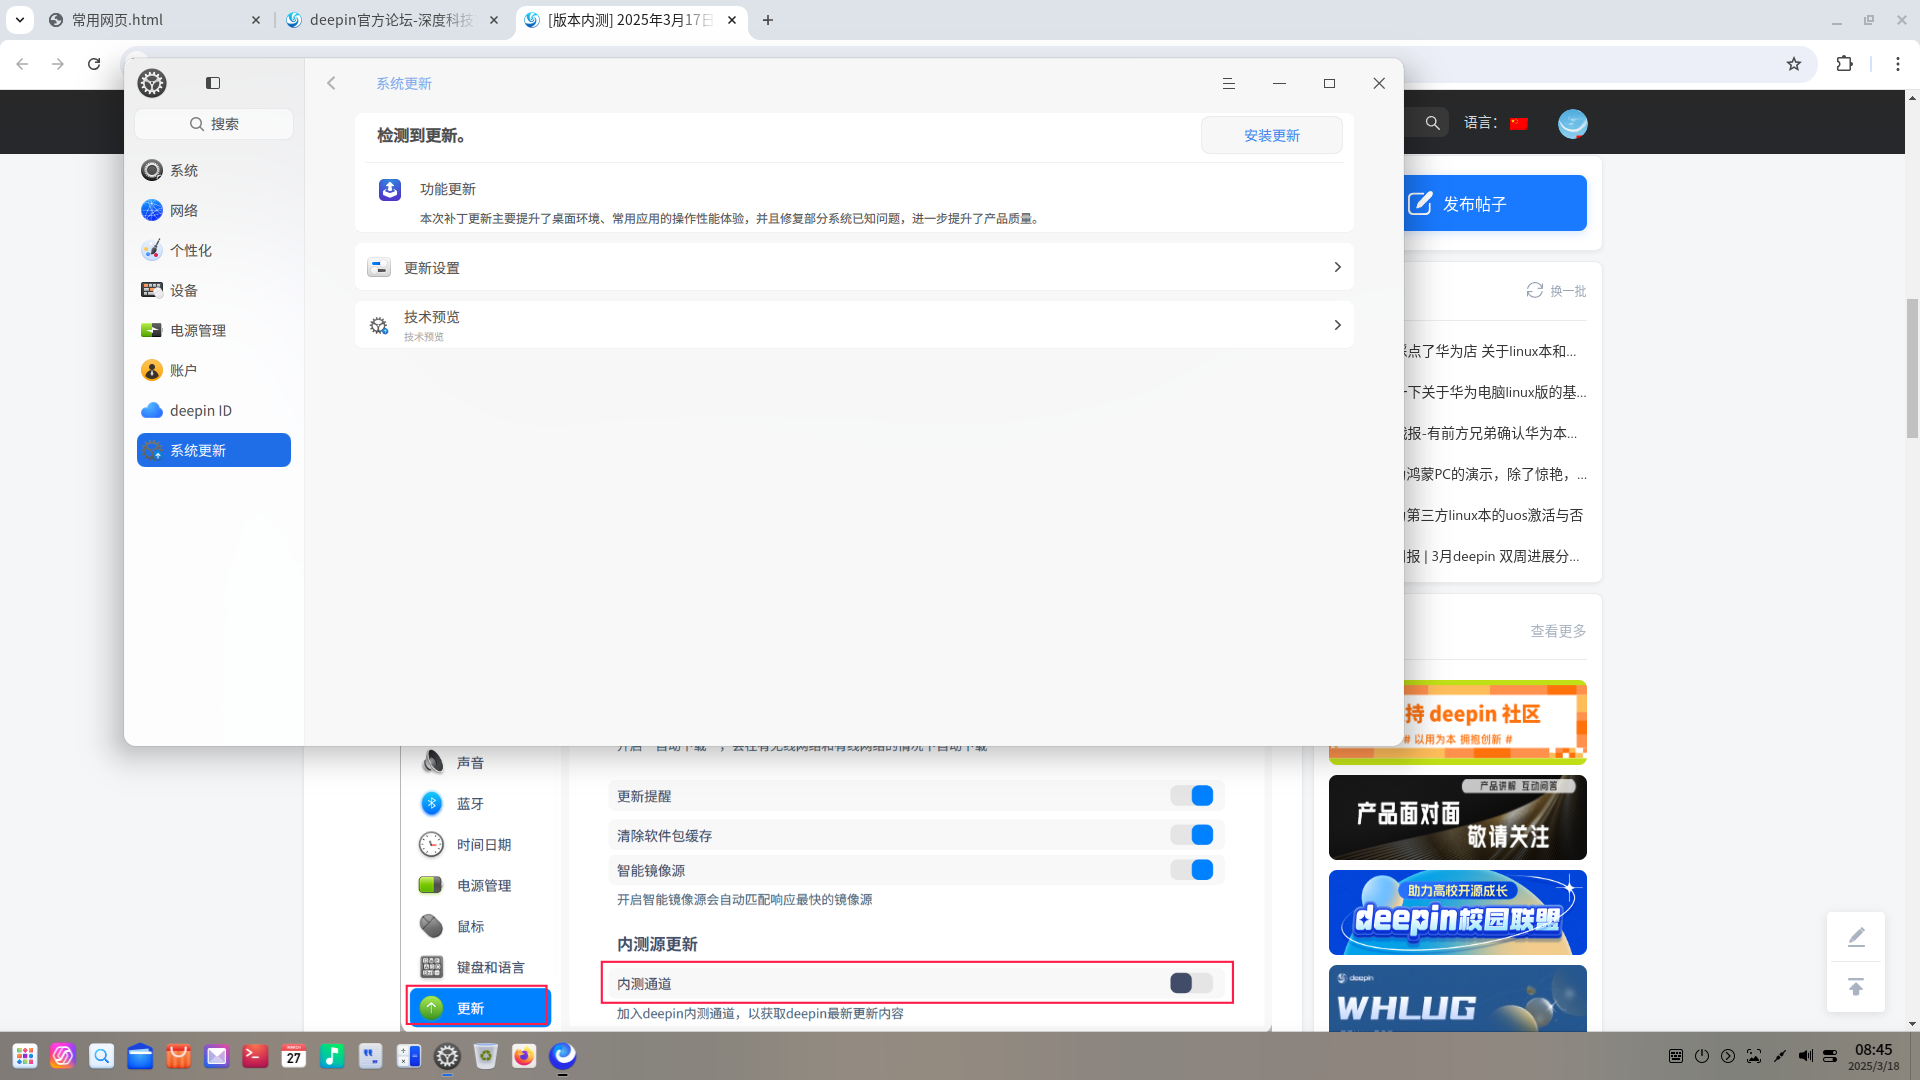Open the Firefox icon in the dock
The width and height of the screenshot is (1920, 1080).
coord(524,1056)
